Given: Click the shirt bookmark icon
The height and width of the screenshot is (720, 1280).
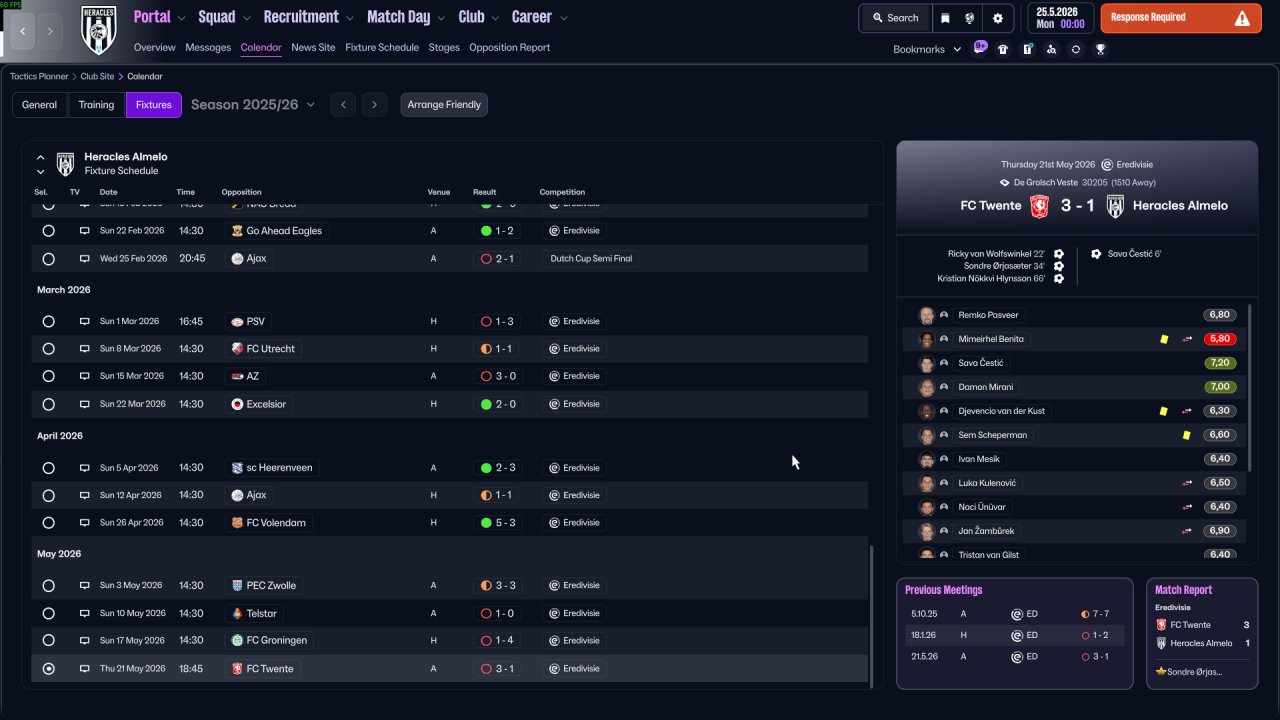Looking at the screenshot, I should click(x=1003, y=49).
